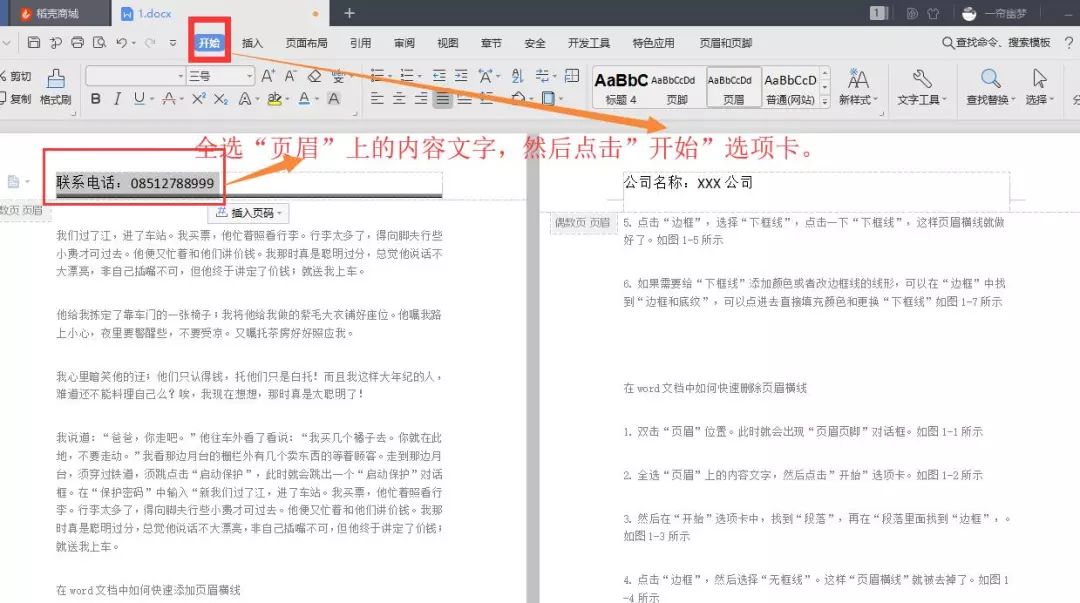Viewport: 1080px width, 603px height.
Task: Click the Print icon in quick access toolbar
Action: tap(77, 43)
